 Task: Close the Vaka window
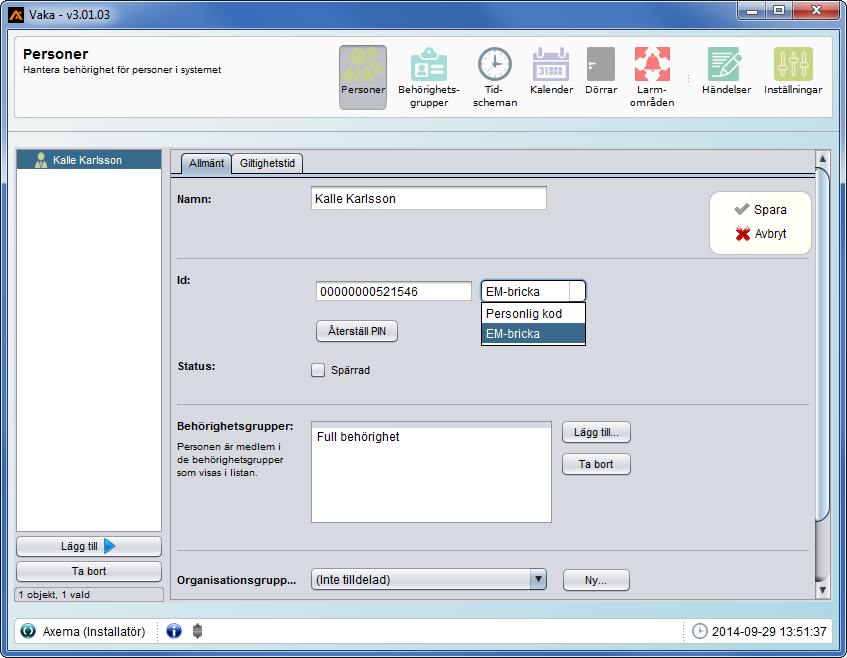(816, 10)
